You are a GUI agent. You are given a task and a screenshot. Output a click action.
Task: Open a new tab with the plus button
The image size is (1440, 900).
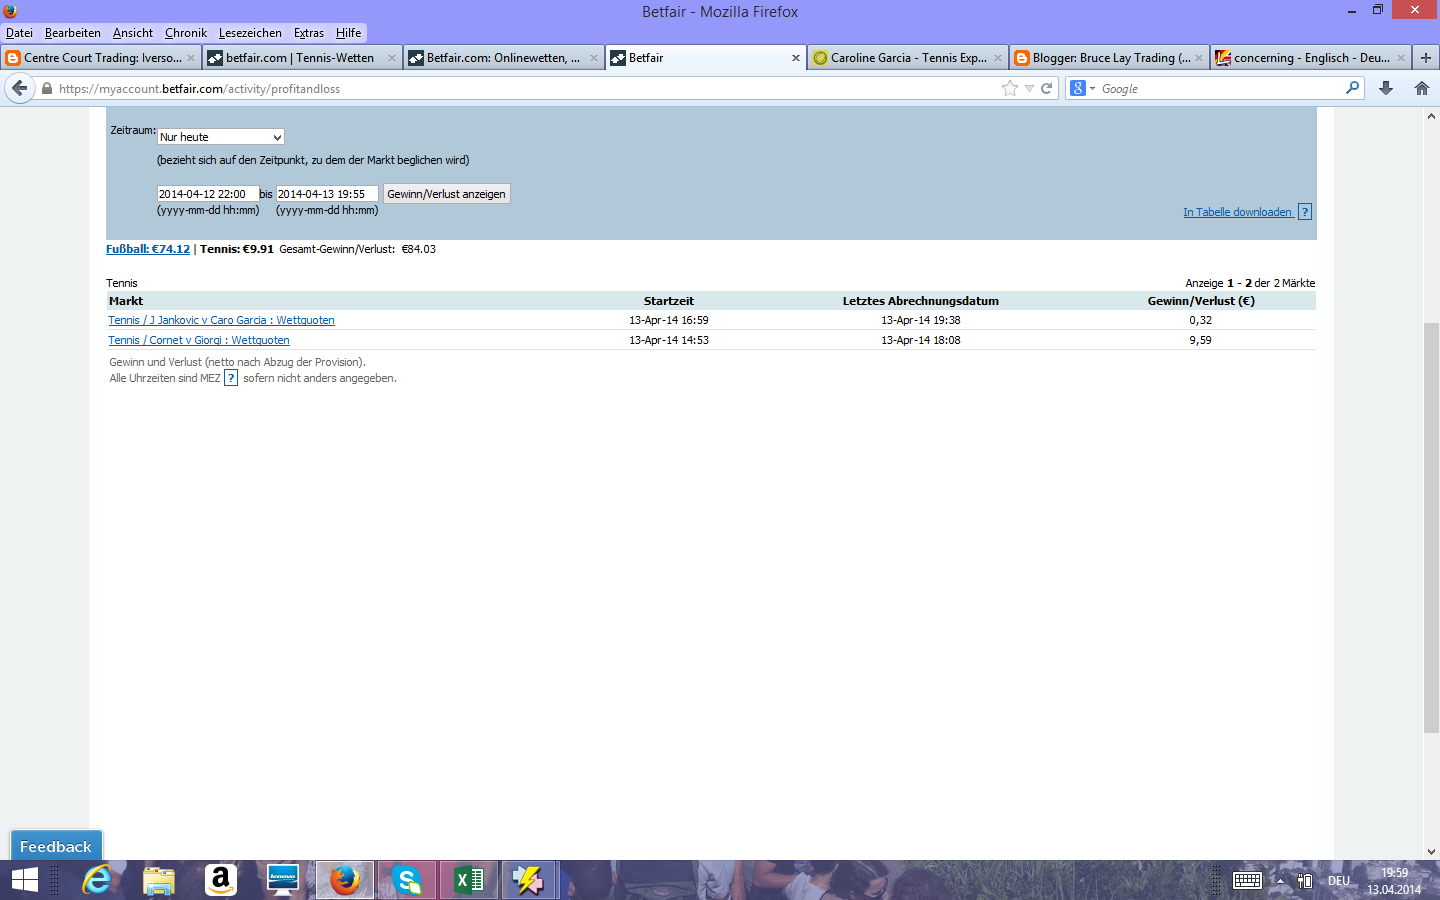click(1426, 58)
